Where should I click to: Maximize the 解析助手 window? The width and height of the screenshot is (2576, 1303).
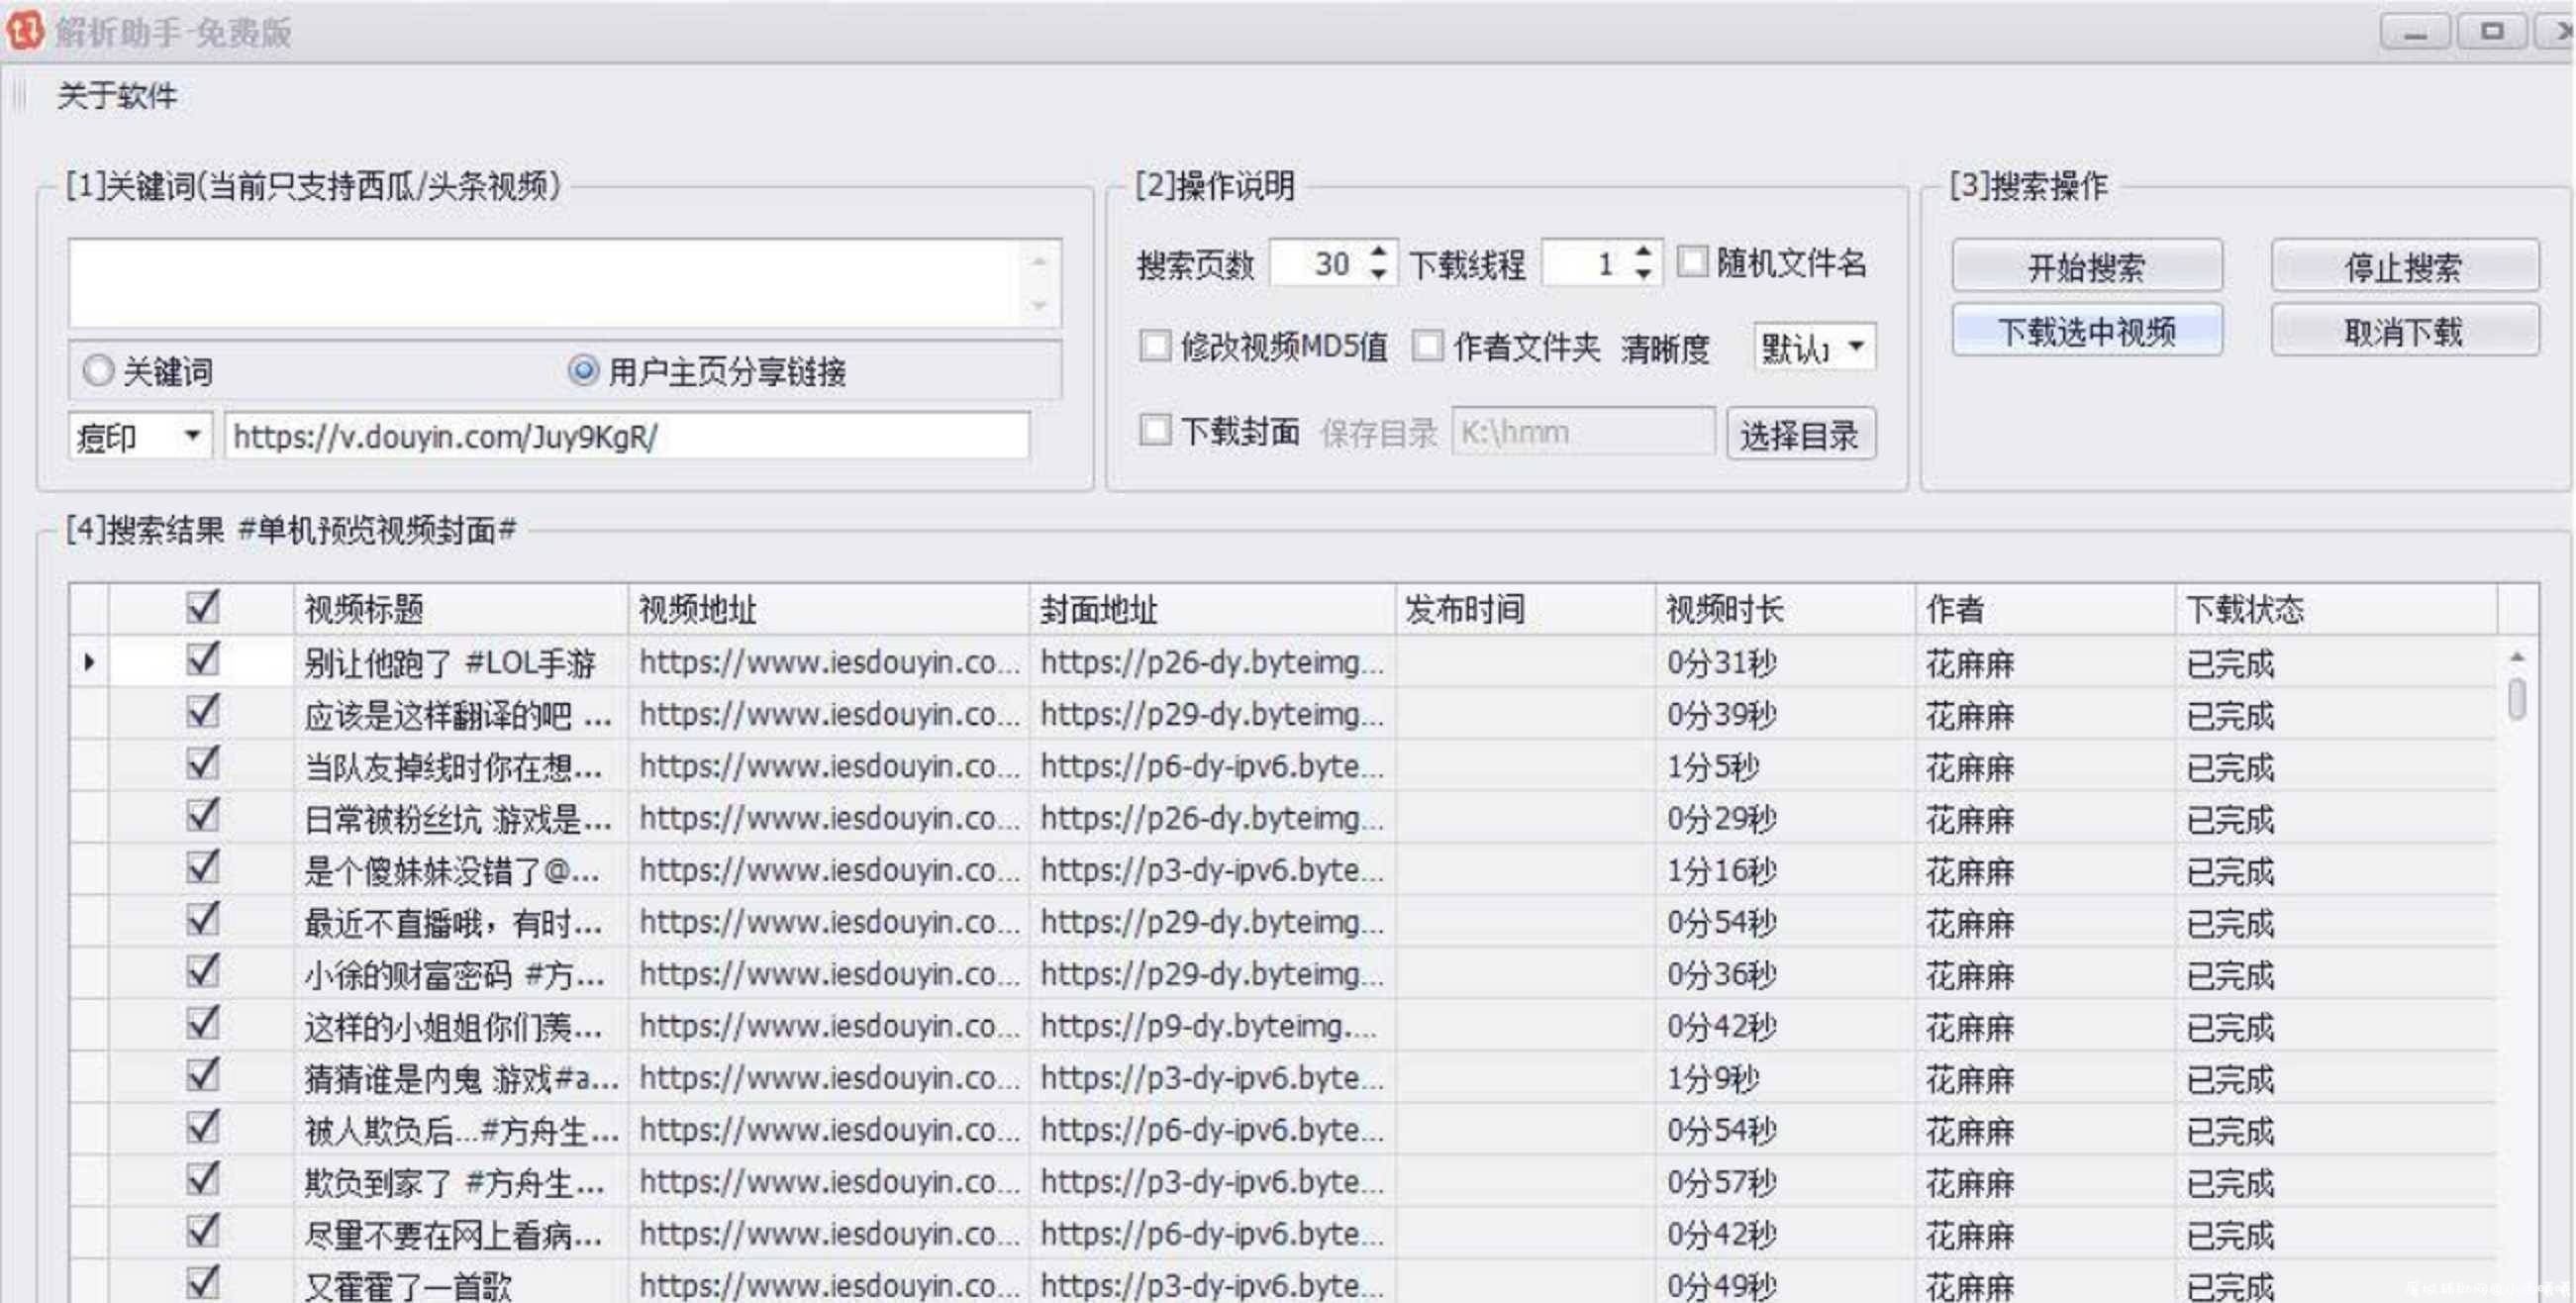pos(2492,32)
